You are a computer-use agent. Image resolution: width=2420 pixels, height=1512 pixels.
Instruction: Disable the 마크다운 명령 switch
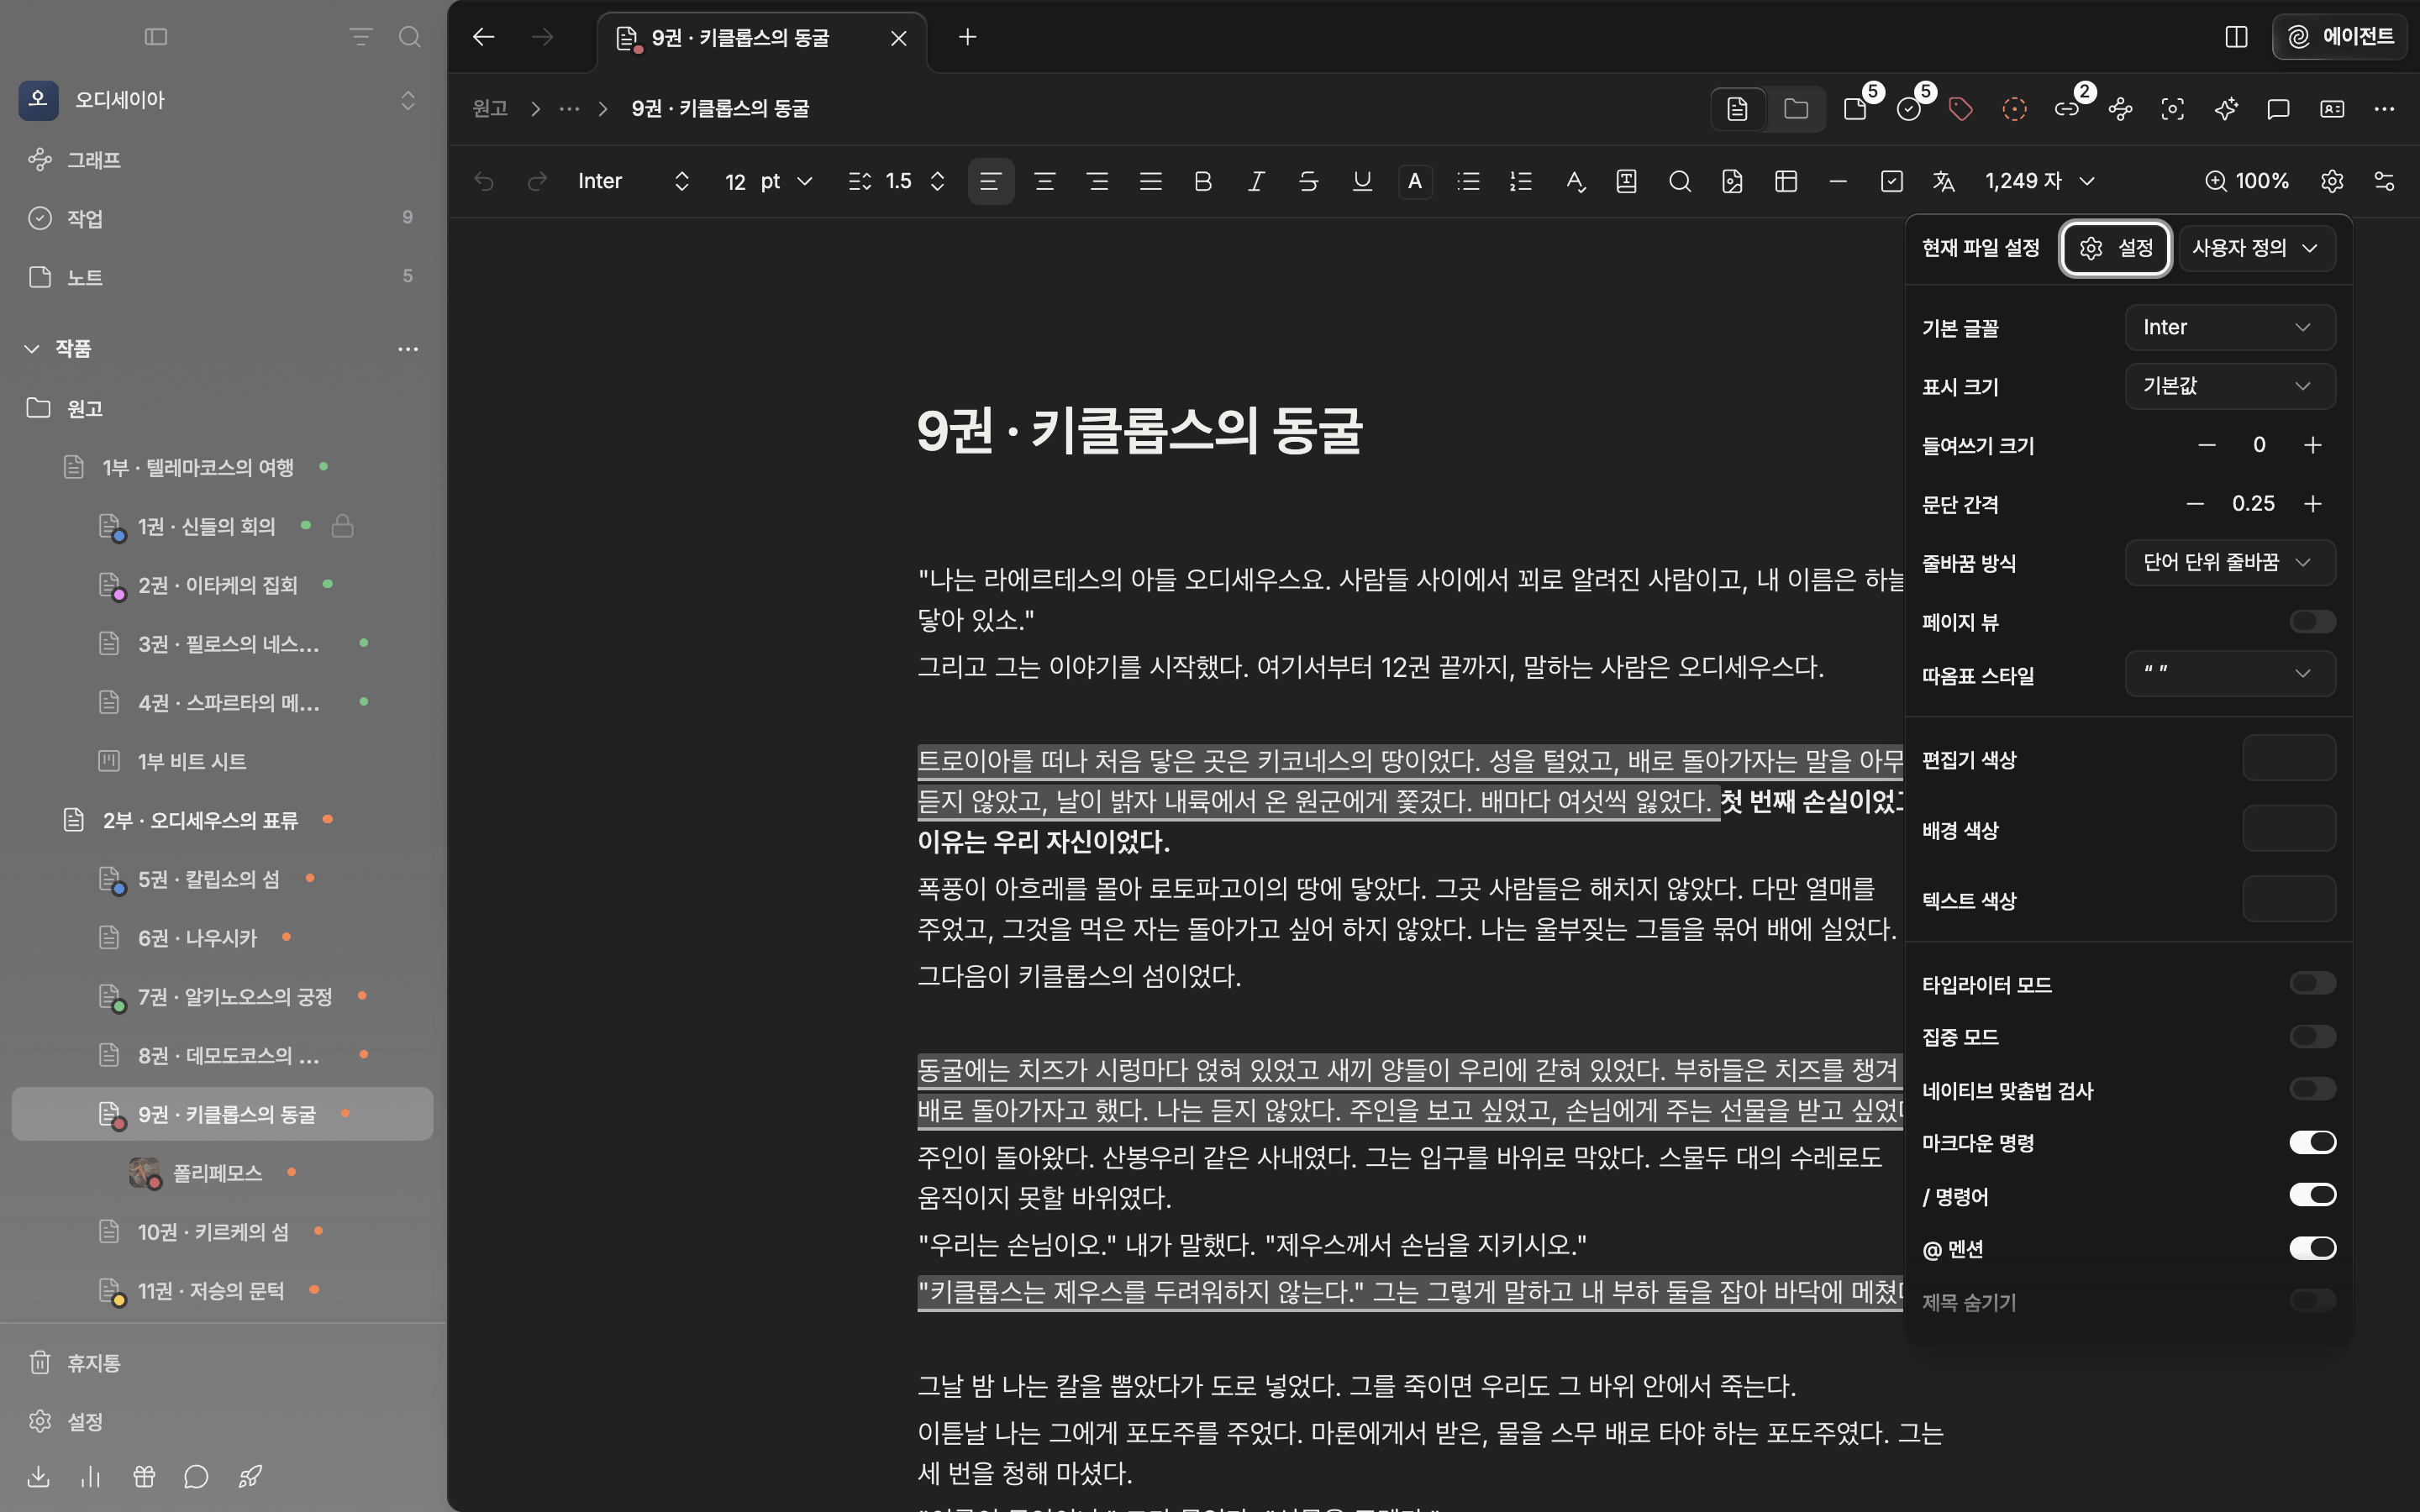tap(2312, 1142)
